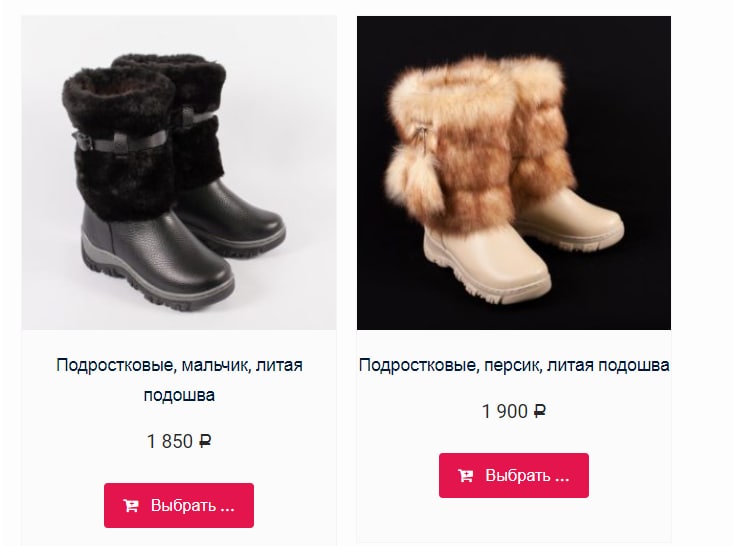Open the 'Подростковые, персик, литая подошва' title
Screen dimensions: 733x546
514,365
